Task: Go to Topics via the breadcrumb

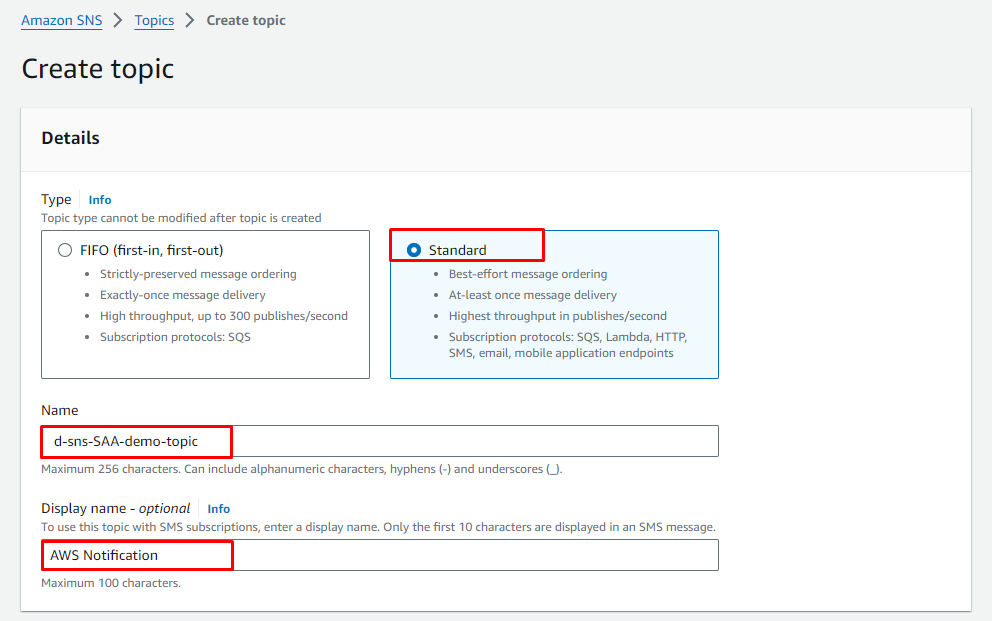Action: coord(154,20)
